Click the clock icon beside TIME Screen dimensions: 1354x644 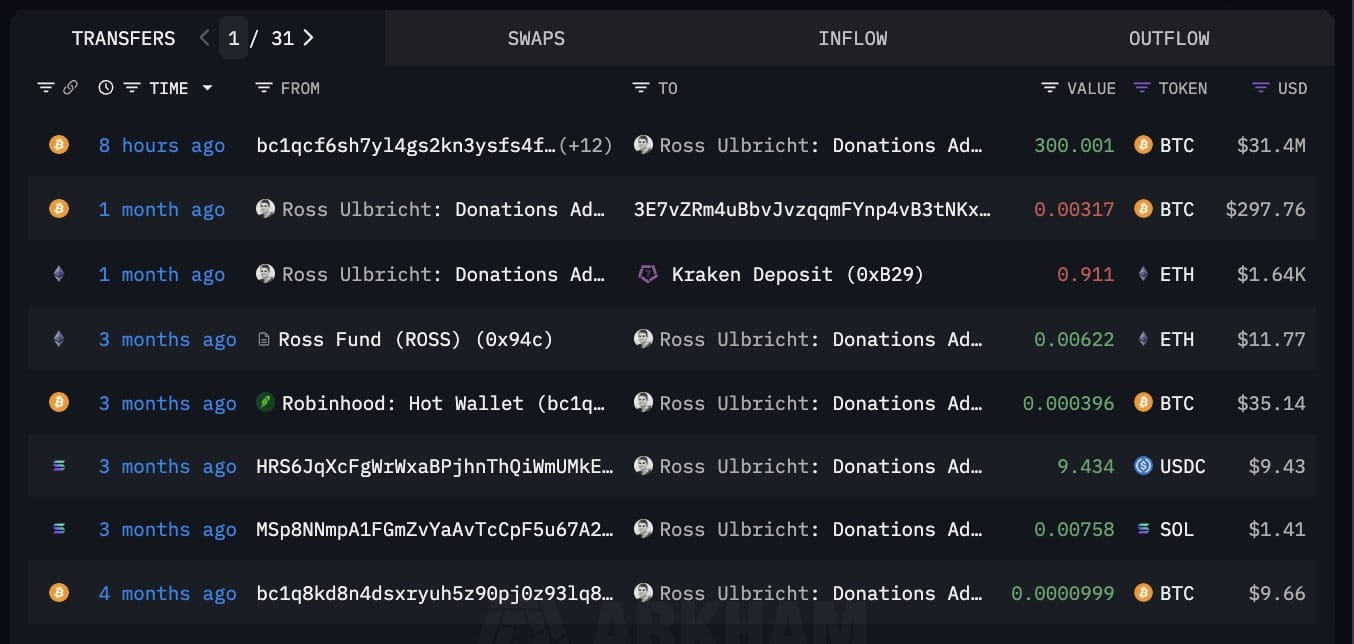click(106, 88)
